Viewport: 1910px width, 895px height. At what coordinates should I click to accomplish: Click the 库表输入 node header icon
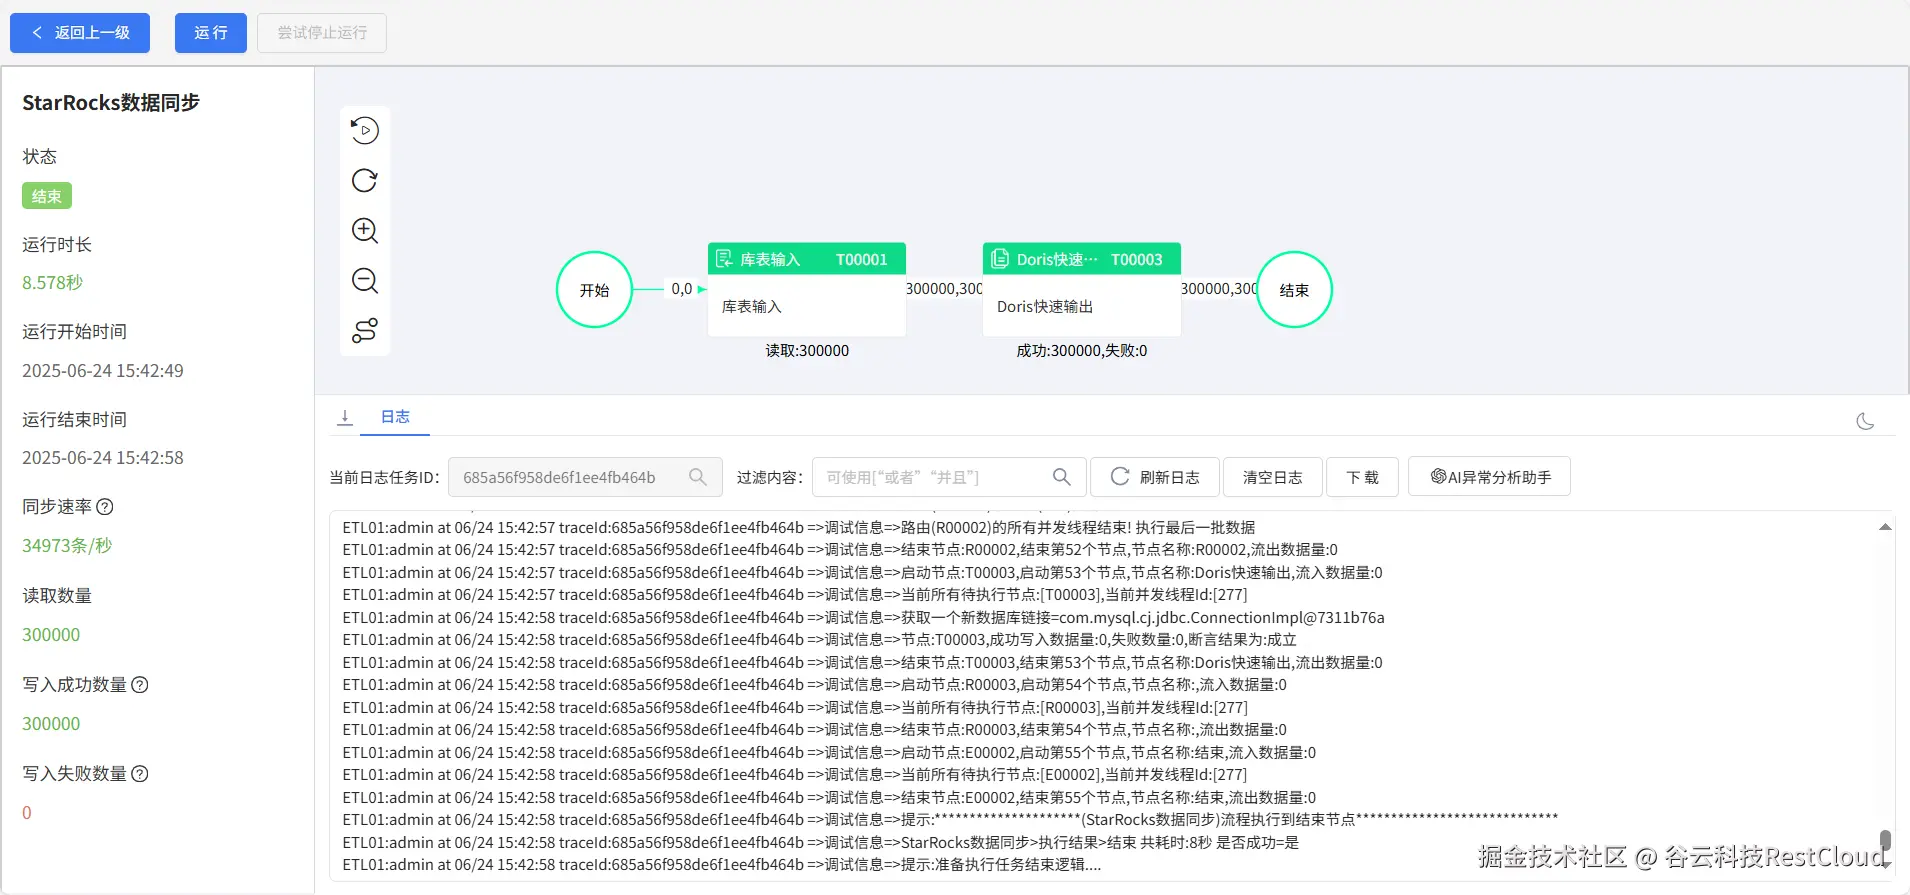pyautogui.click(x=724, y=259)
